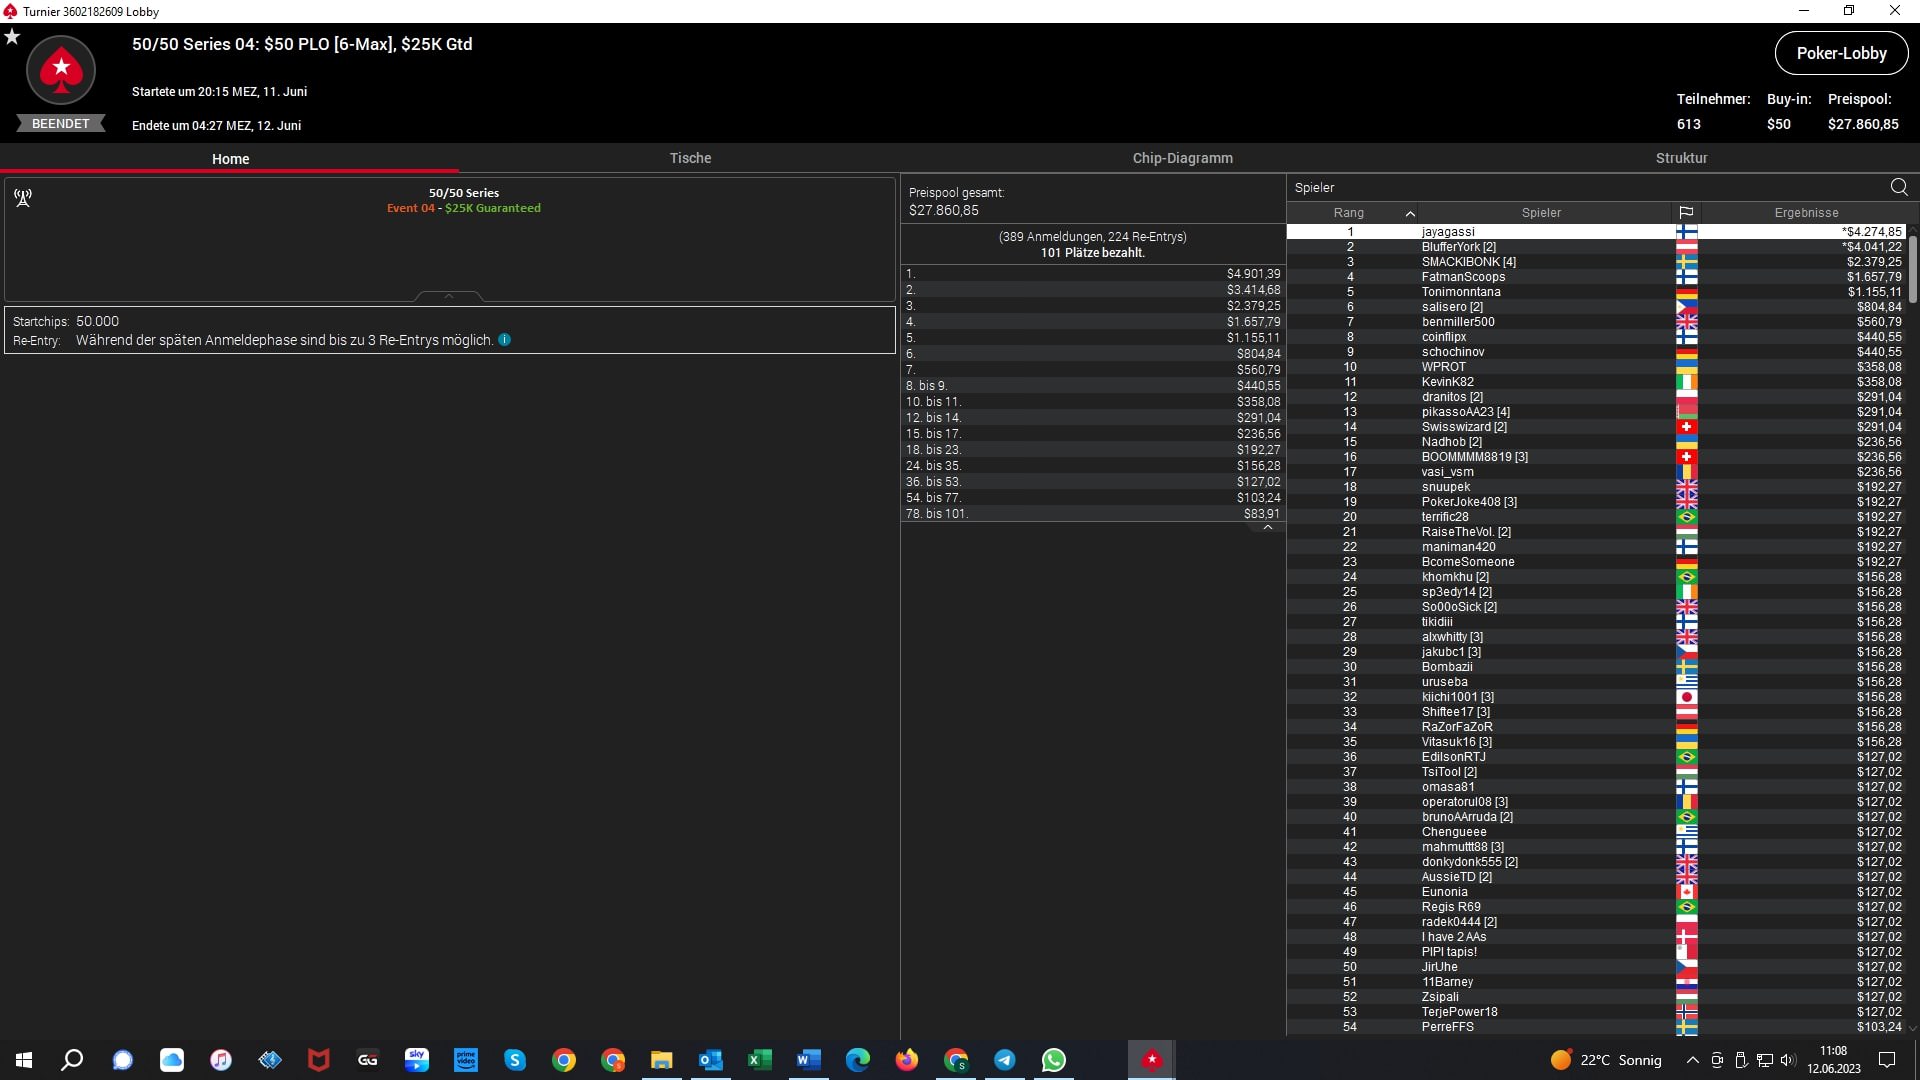Screen dimensions: 1920x1080
Task: Select player row RaZorFaZoR
Action: point(1596,727)
